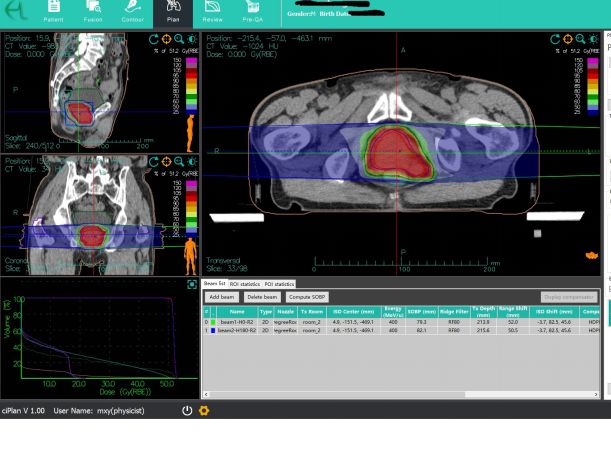This screenshot has height=454, width=611.
Task: Open settings gear in status bar
Action: (204, 411)
